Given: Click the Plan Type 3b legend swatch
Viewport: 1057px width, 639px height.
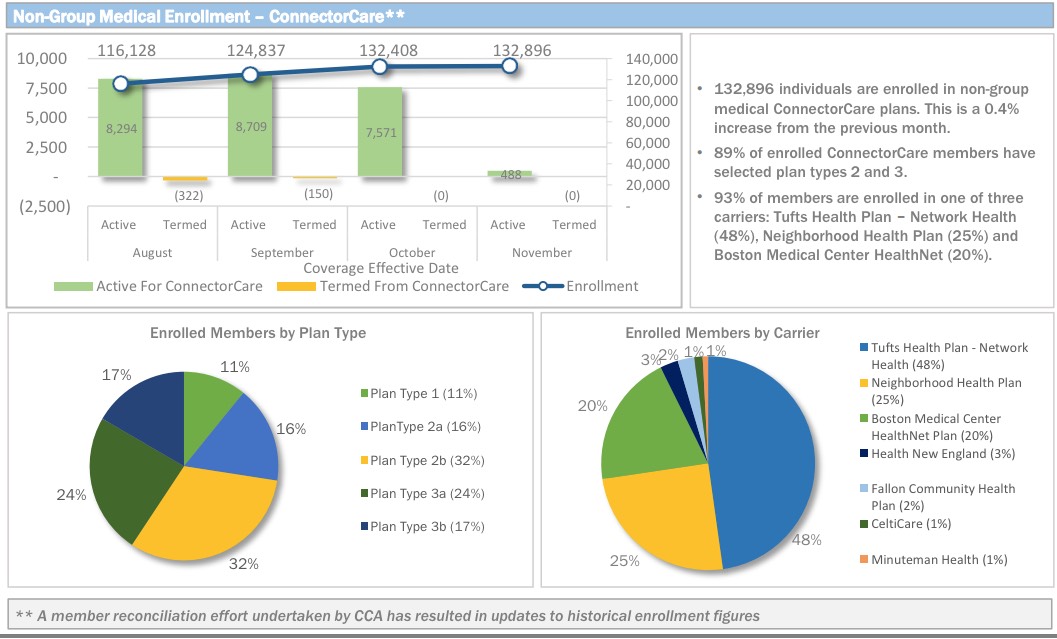Looking at the screenshot, I should coord(364,526).
